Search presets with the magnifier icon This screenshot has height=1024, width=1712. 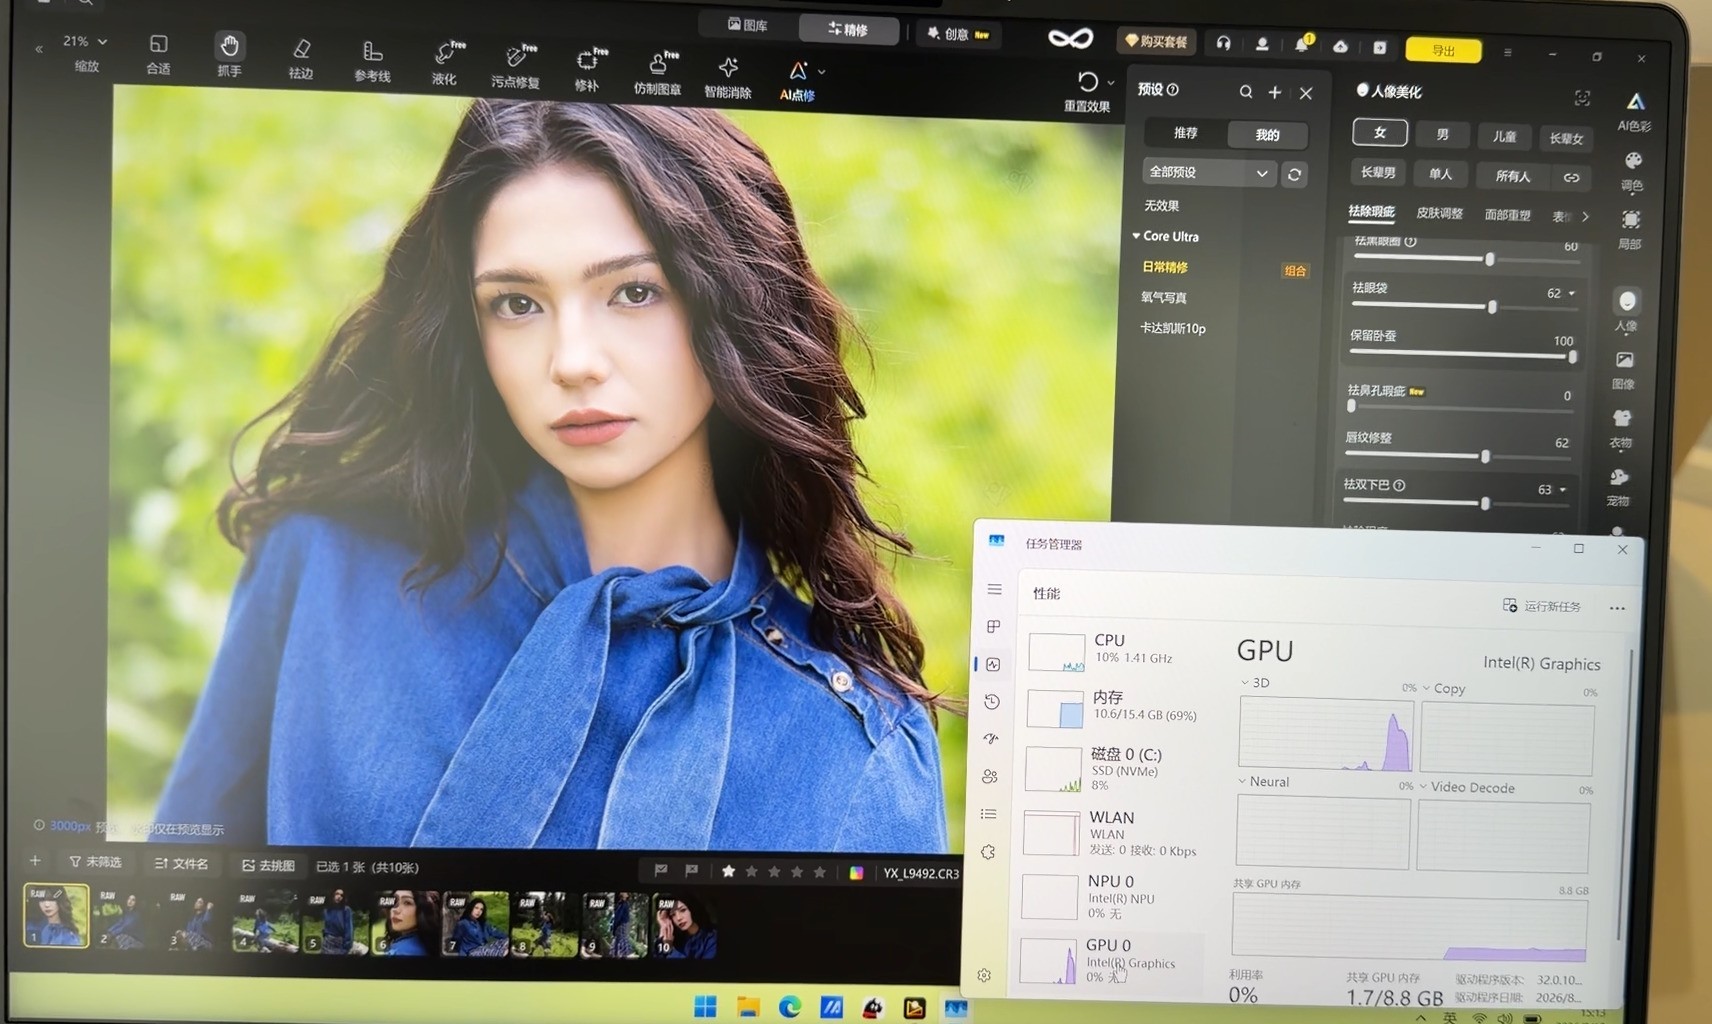pyautogui.click(x=1246, y=92)
